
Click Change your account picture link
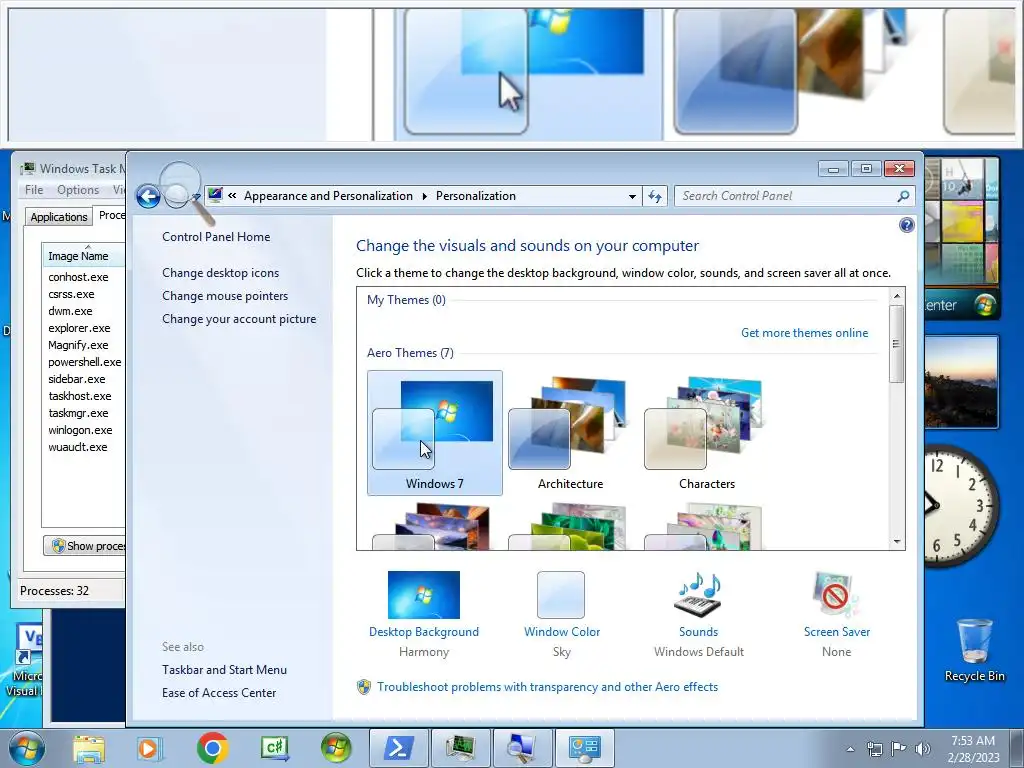click(239, 319)
